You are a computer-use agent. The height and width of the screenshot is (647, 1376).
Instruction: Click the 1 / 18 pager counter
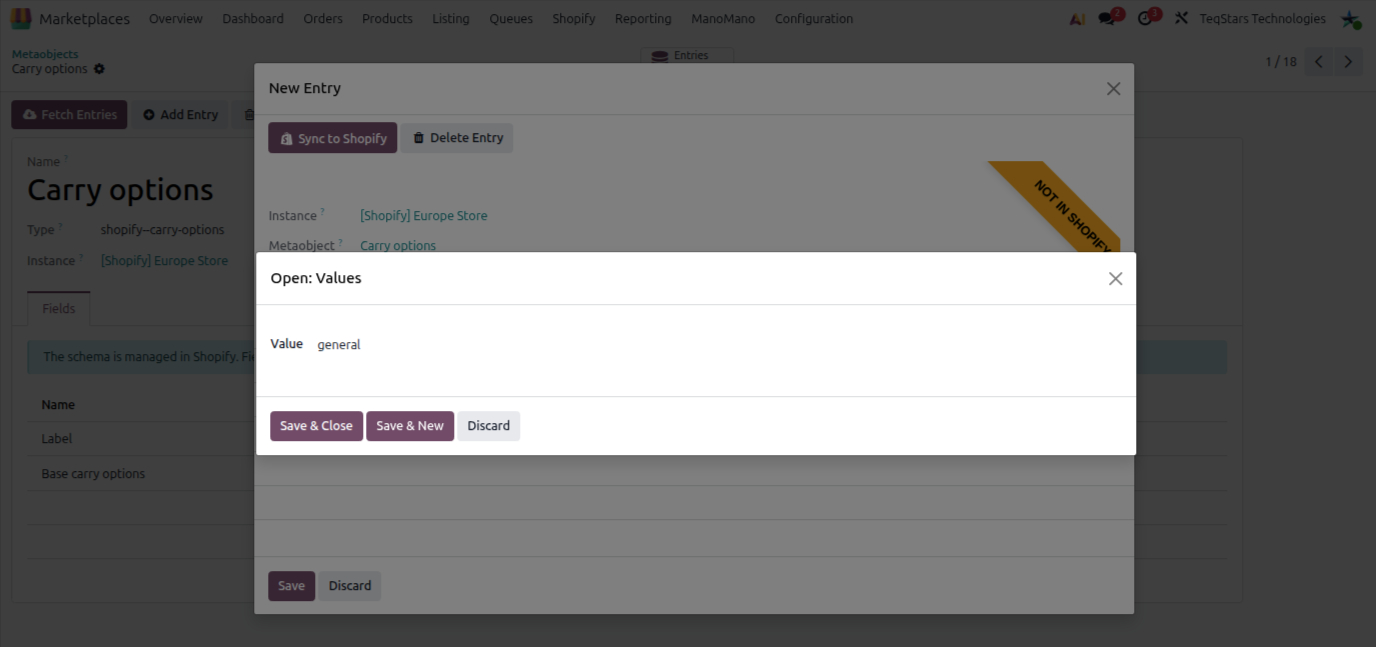pyautogui.click(x=1281, y=62)
